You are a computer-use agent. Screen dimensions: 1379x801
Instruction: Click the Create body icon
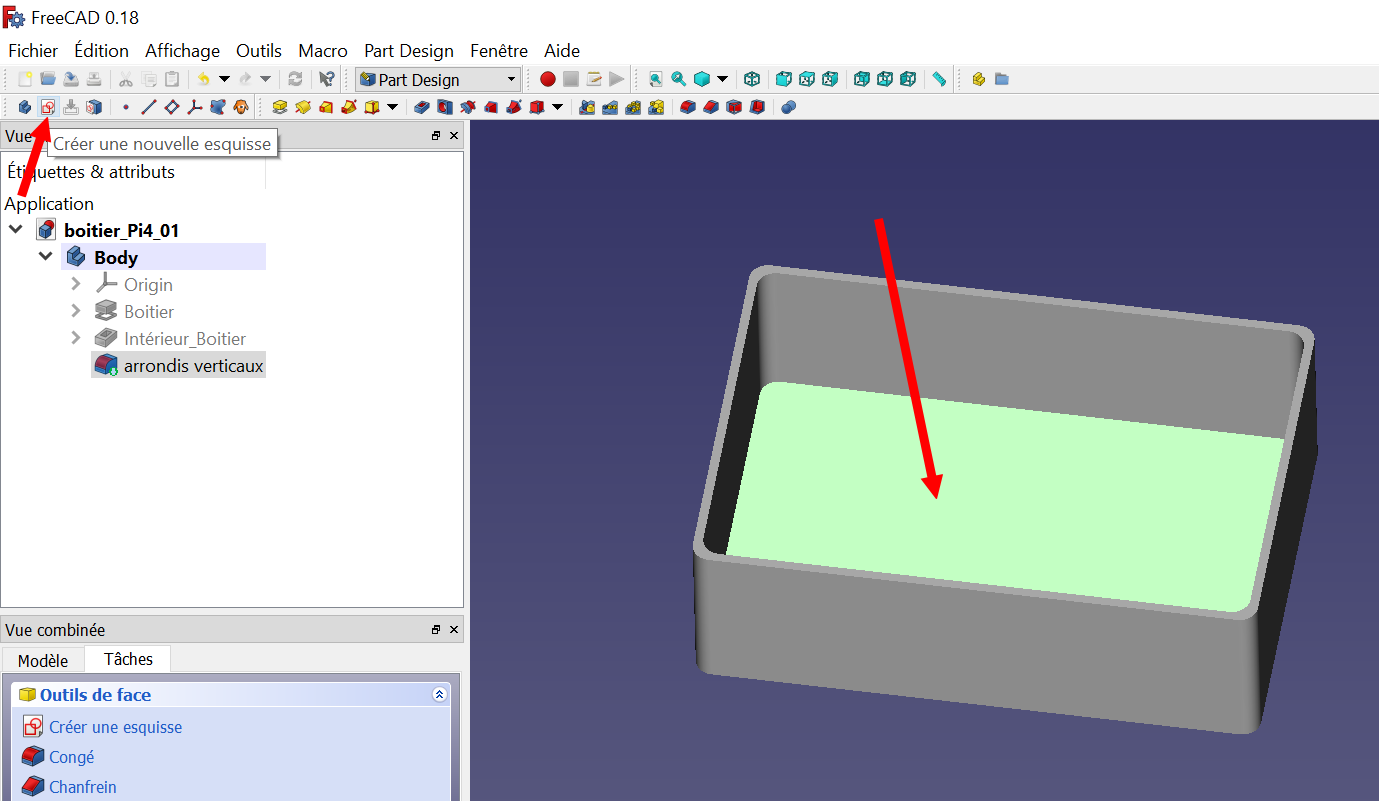pyautogui.click(x=24, y=107)
